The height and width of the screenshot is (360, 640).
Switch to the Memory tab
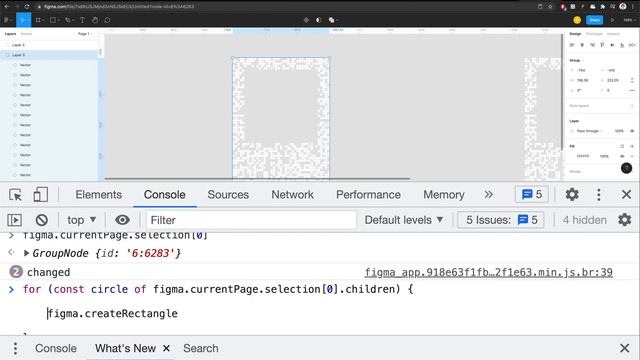444,195
